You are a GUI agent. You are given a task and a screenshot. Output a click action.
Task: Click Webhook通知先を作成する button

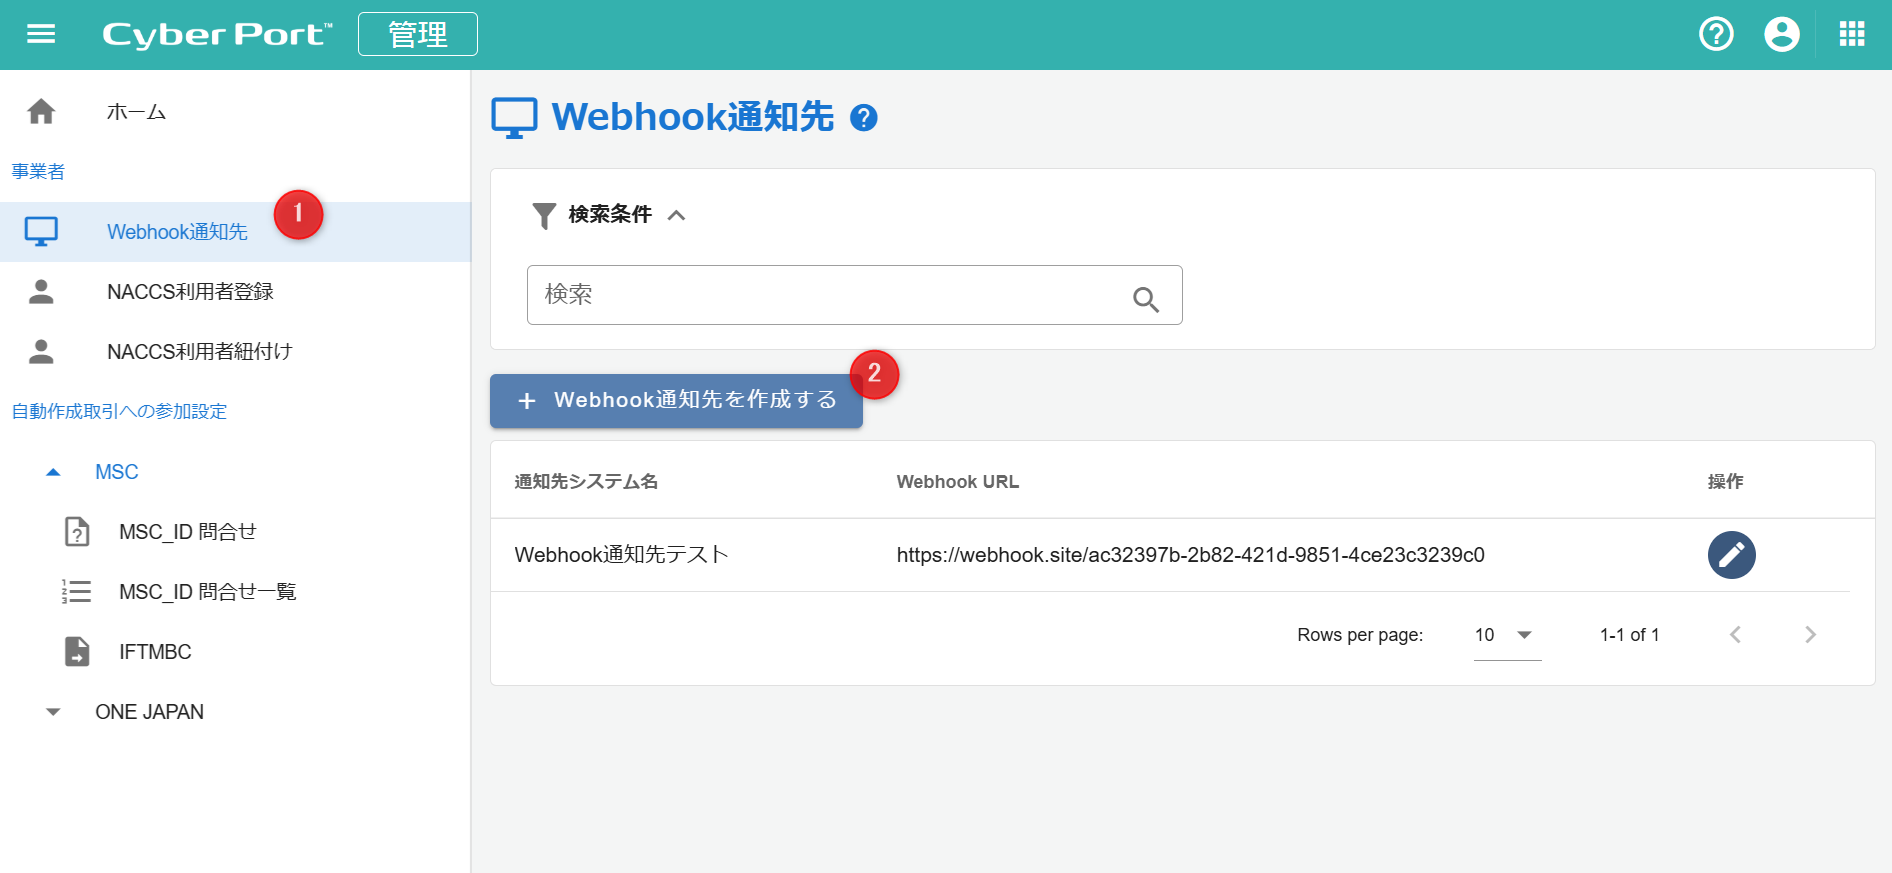click(x=676, y=401)
